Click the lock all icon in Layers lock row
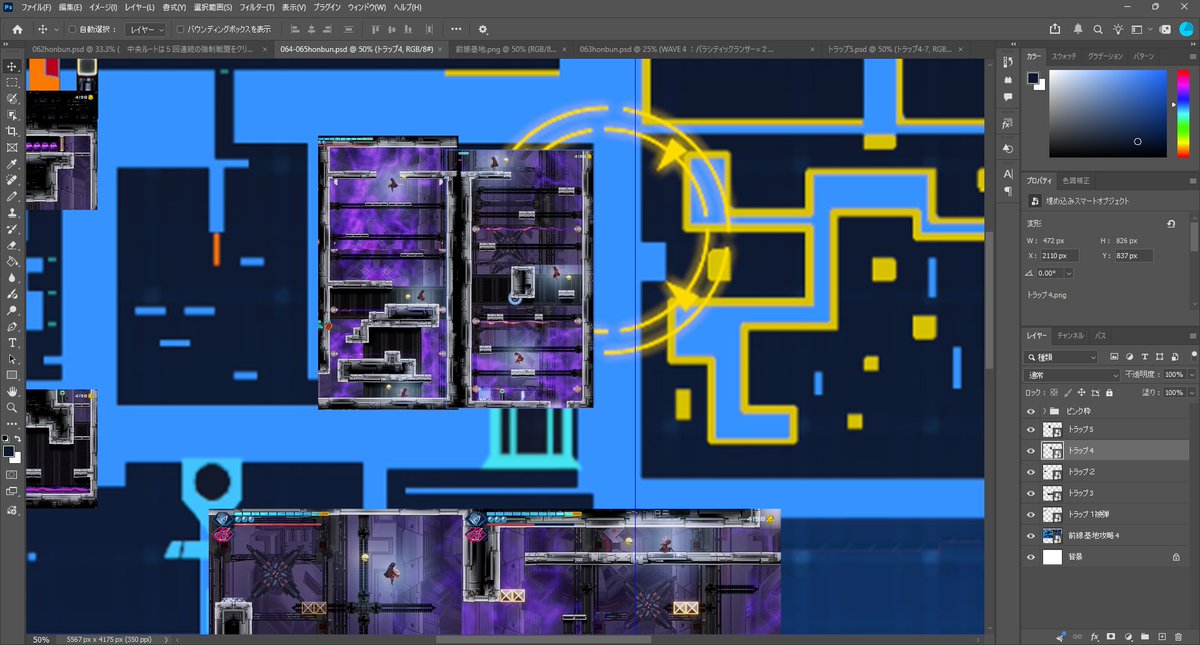 pyautogui.click(x=1111, y=393)
